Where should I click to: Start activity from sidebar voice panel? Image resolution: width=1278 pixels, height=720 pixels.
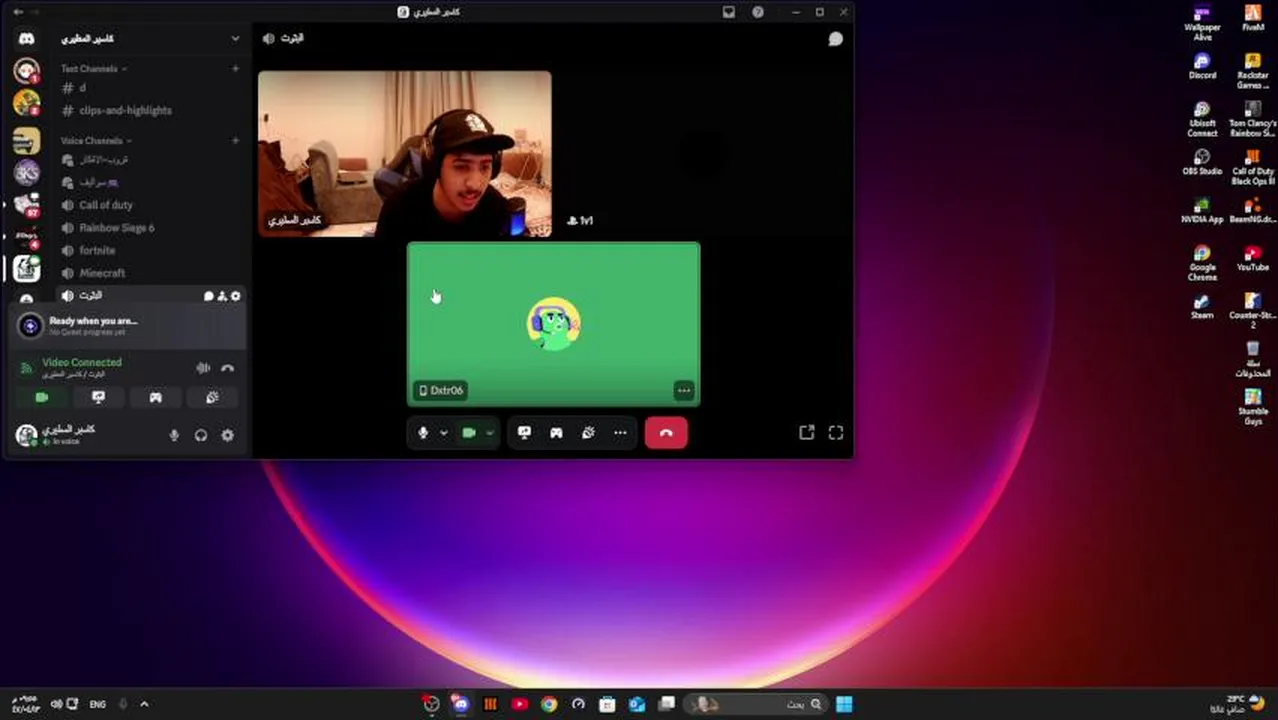(155, 398)
